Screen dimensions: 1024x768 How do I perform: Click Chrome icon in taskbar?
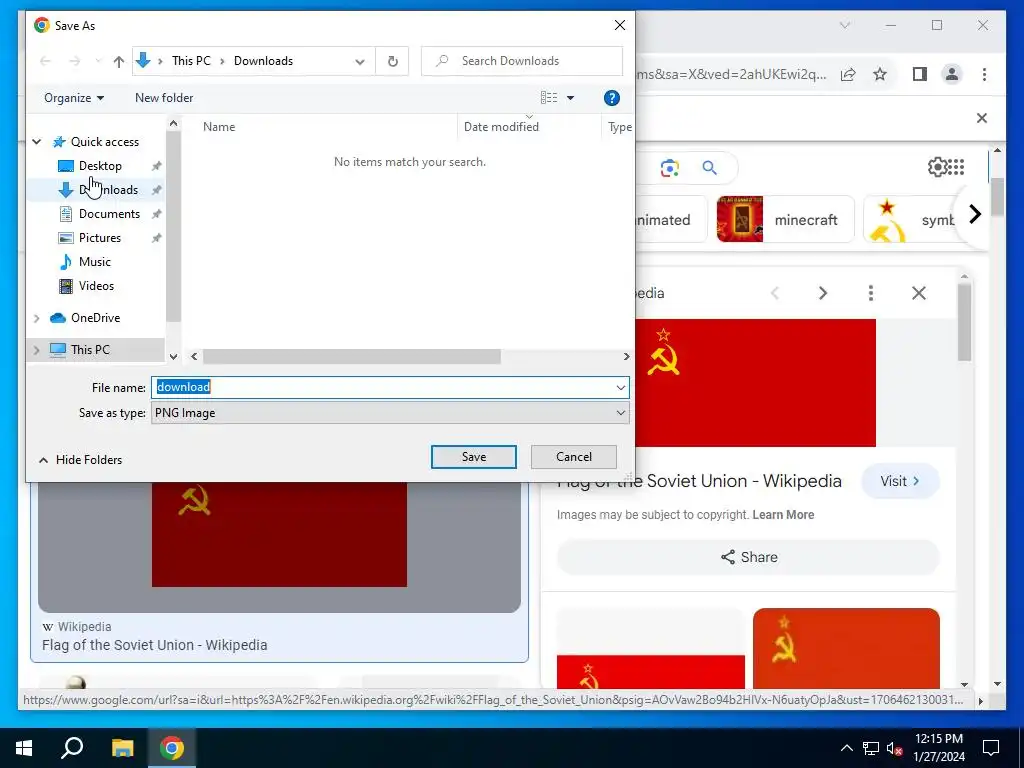(x=172, y=747)
